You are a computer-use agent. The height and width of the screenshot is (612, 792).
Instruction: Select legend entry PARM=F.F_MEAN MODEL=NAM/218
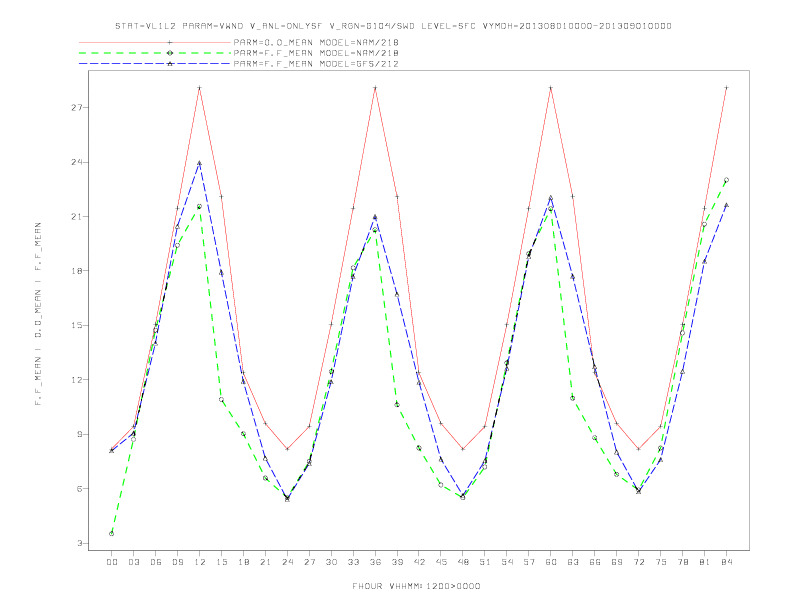pos(316,53)
